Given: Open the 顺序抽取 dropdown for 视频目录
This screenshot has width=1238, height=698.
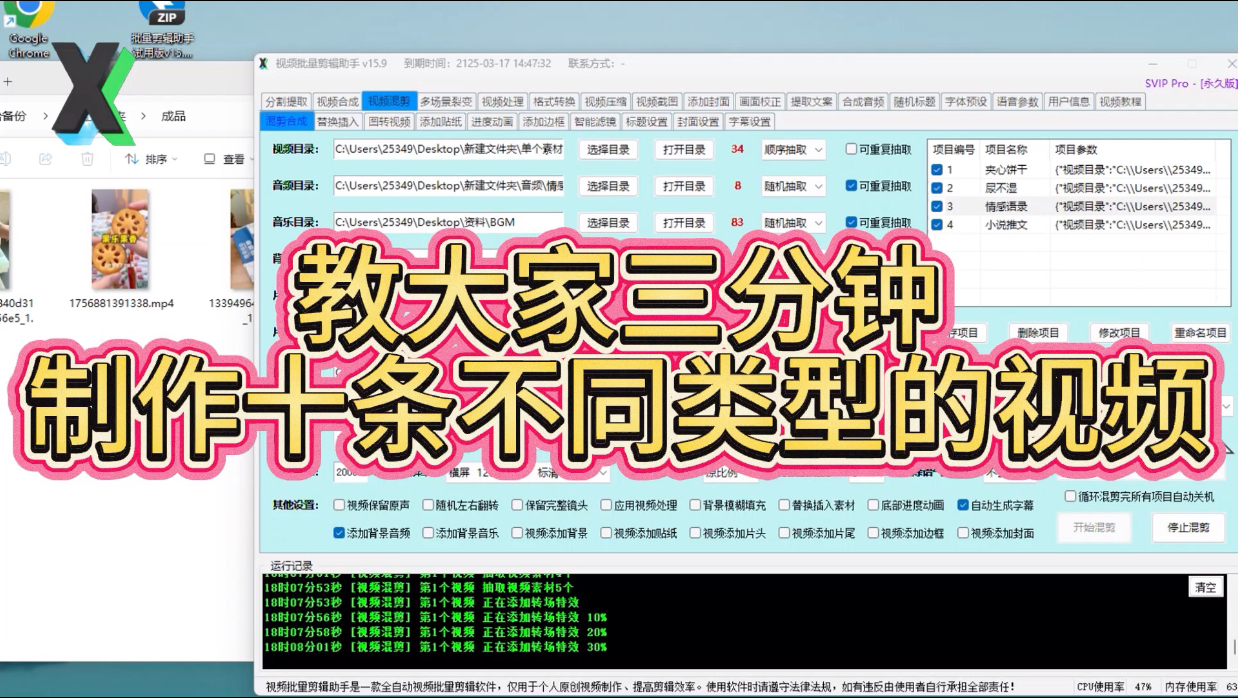Looking at the screenshot, I should (x=792, y=149).
